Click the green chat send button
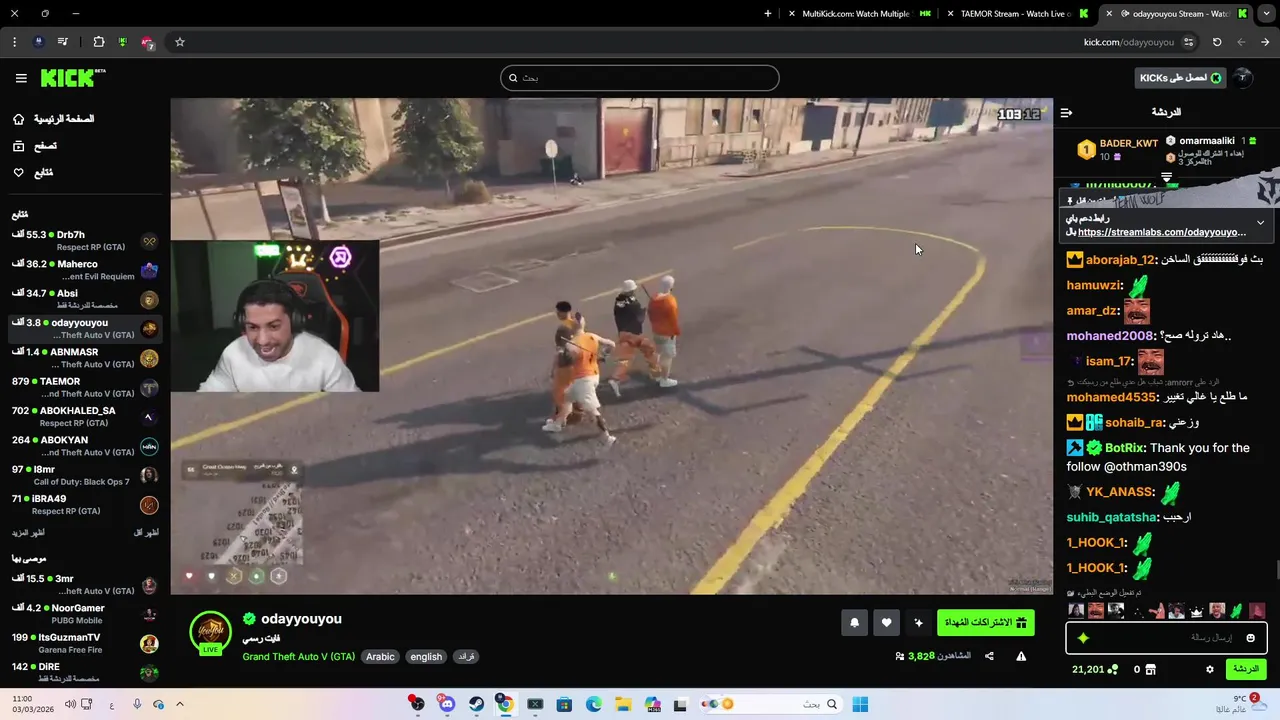The width and height of the screenshot is (1280, 720). point(1245,669)
